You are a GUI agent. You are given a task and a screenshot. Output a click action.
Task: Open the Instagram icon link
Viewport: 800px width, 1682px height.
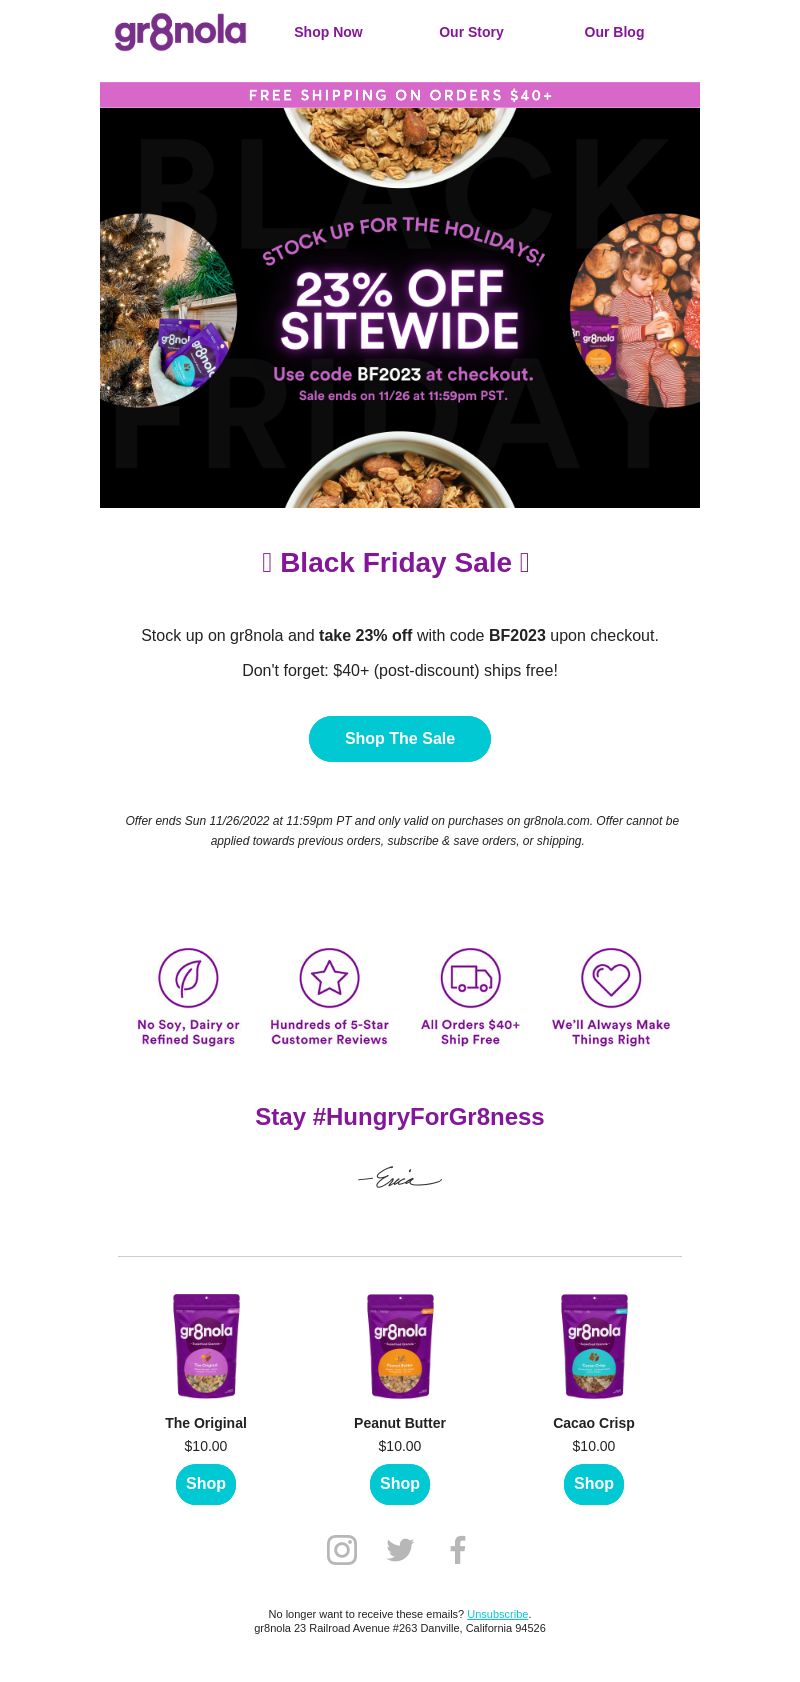click(x=342, y=1550)
